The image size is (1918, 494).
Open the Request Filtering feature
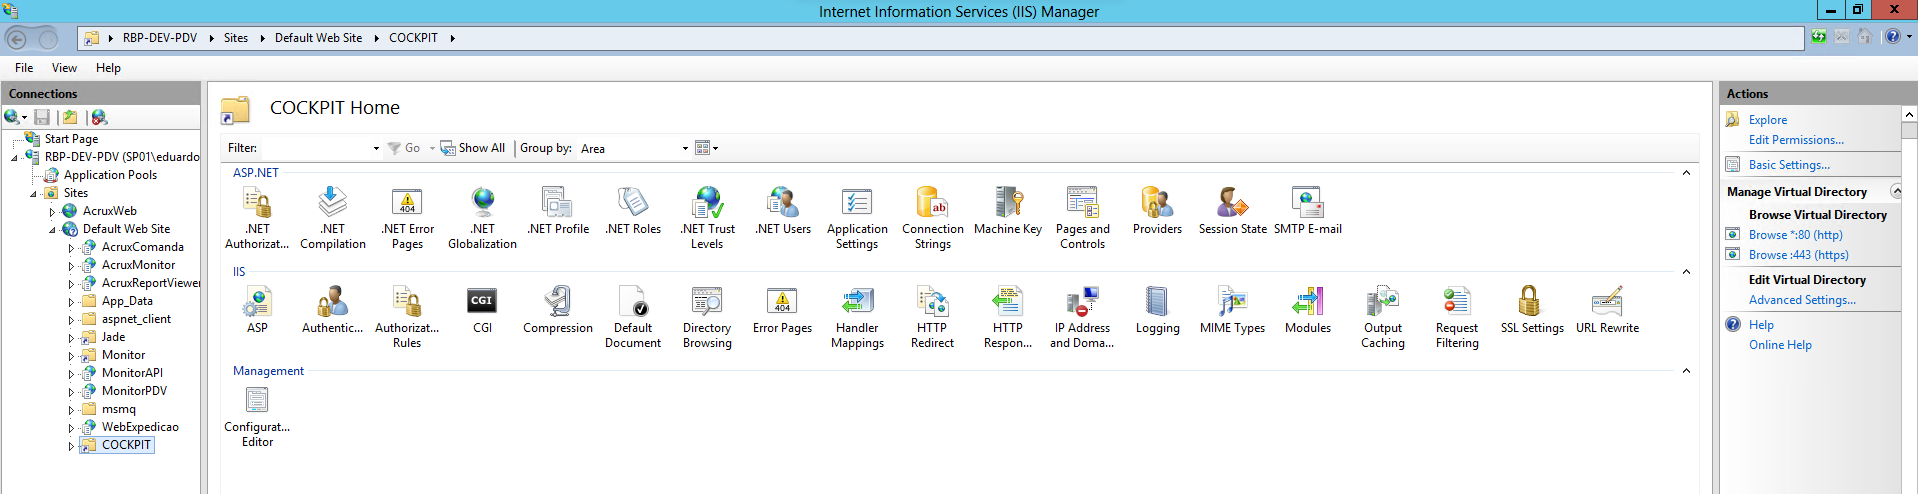(1457, 302)
